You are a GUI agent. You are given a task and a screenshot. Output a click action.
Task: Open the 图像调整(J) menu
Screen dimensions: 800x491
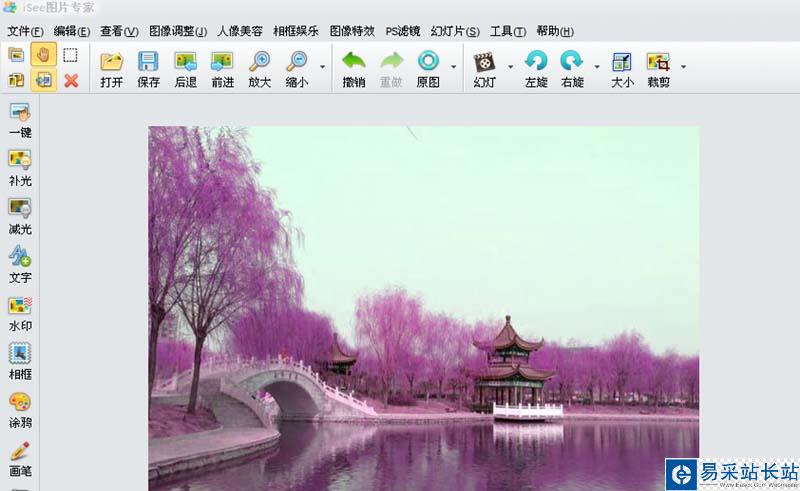(178, 31)
